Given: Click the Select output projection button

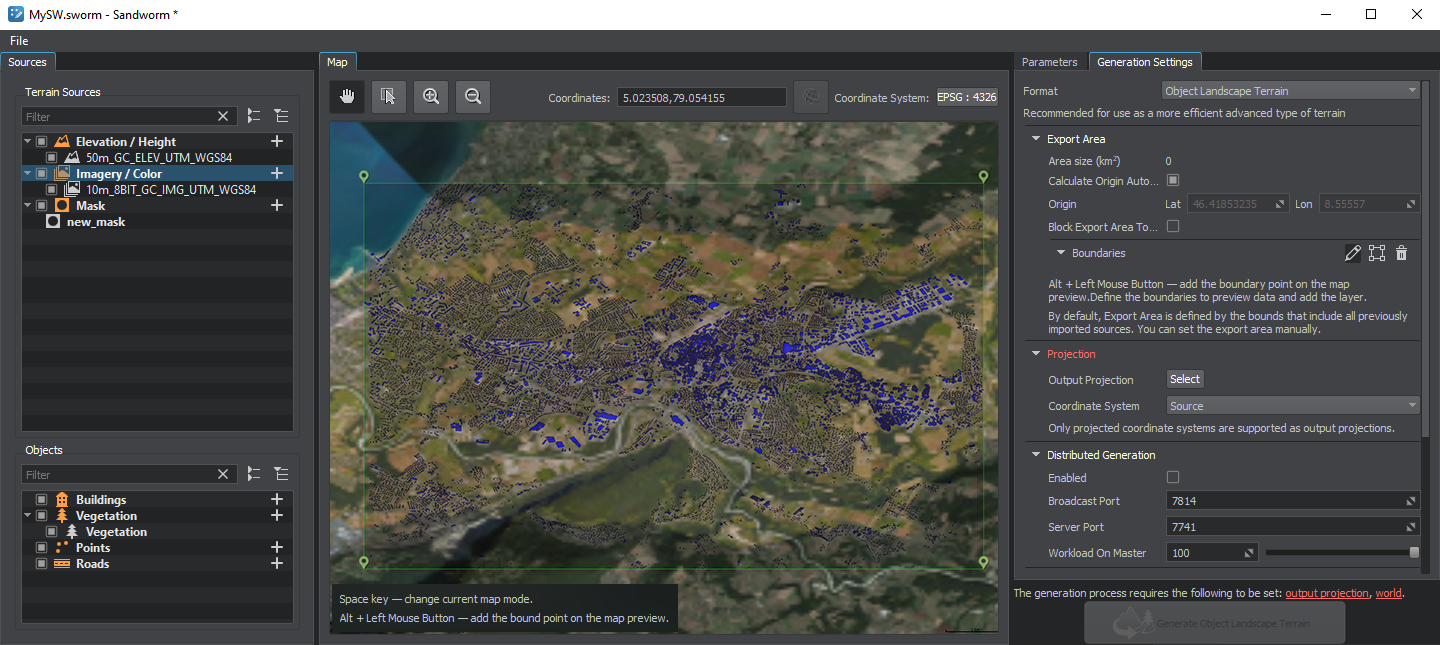Looking at the screenshot, I should click(1185, 379).
